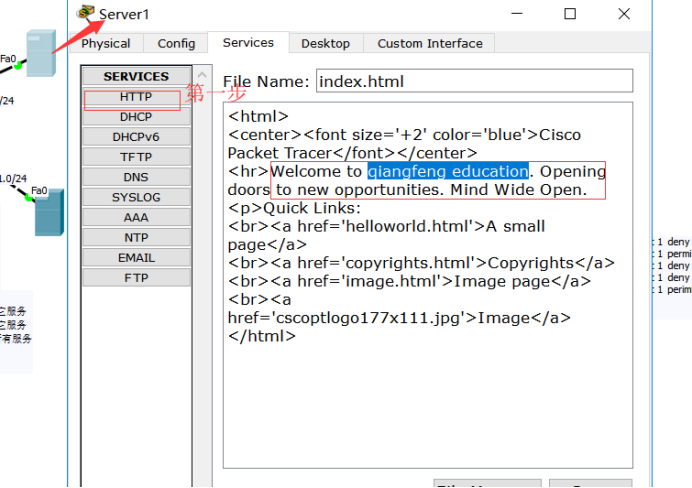
Task: Click the 'File Name:' label
Action: (266, 82)
